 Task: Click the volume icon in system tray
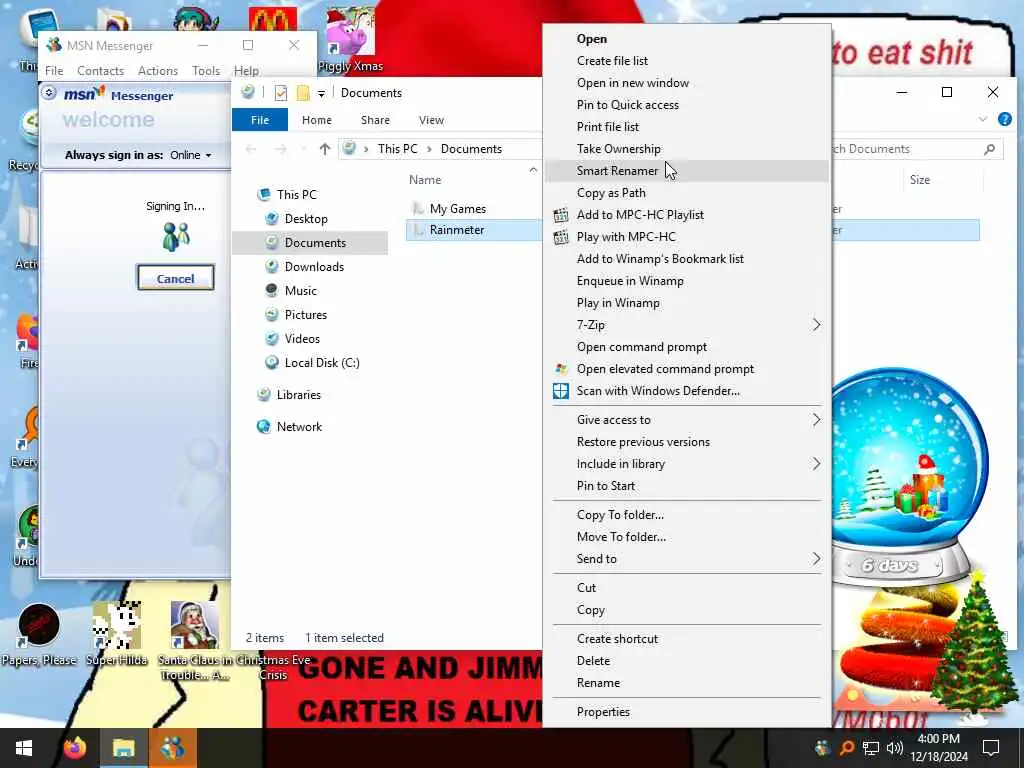pyautogui.click(x=895, y=748)
